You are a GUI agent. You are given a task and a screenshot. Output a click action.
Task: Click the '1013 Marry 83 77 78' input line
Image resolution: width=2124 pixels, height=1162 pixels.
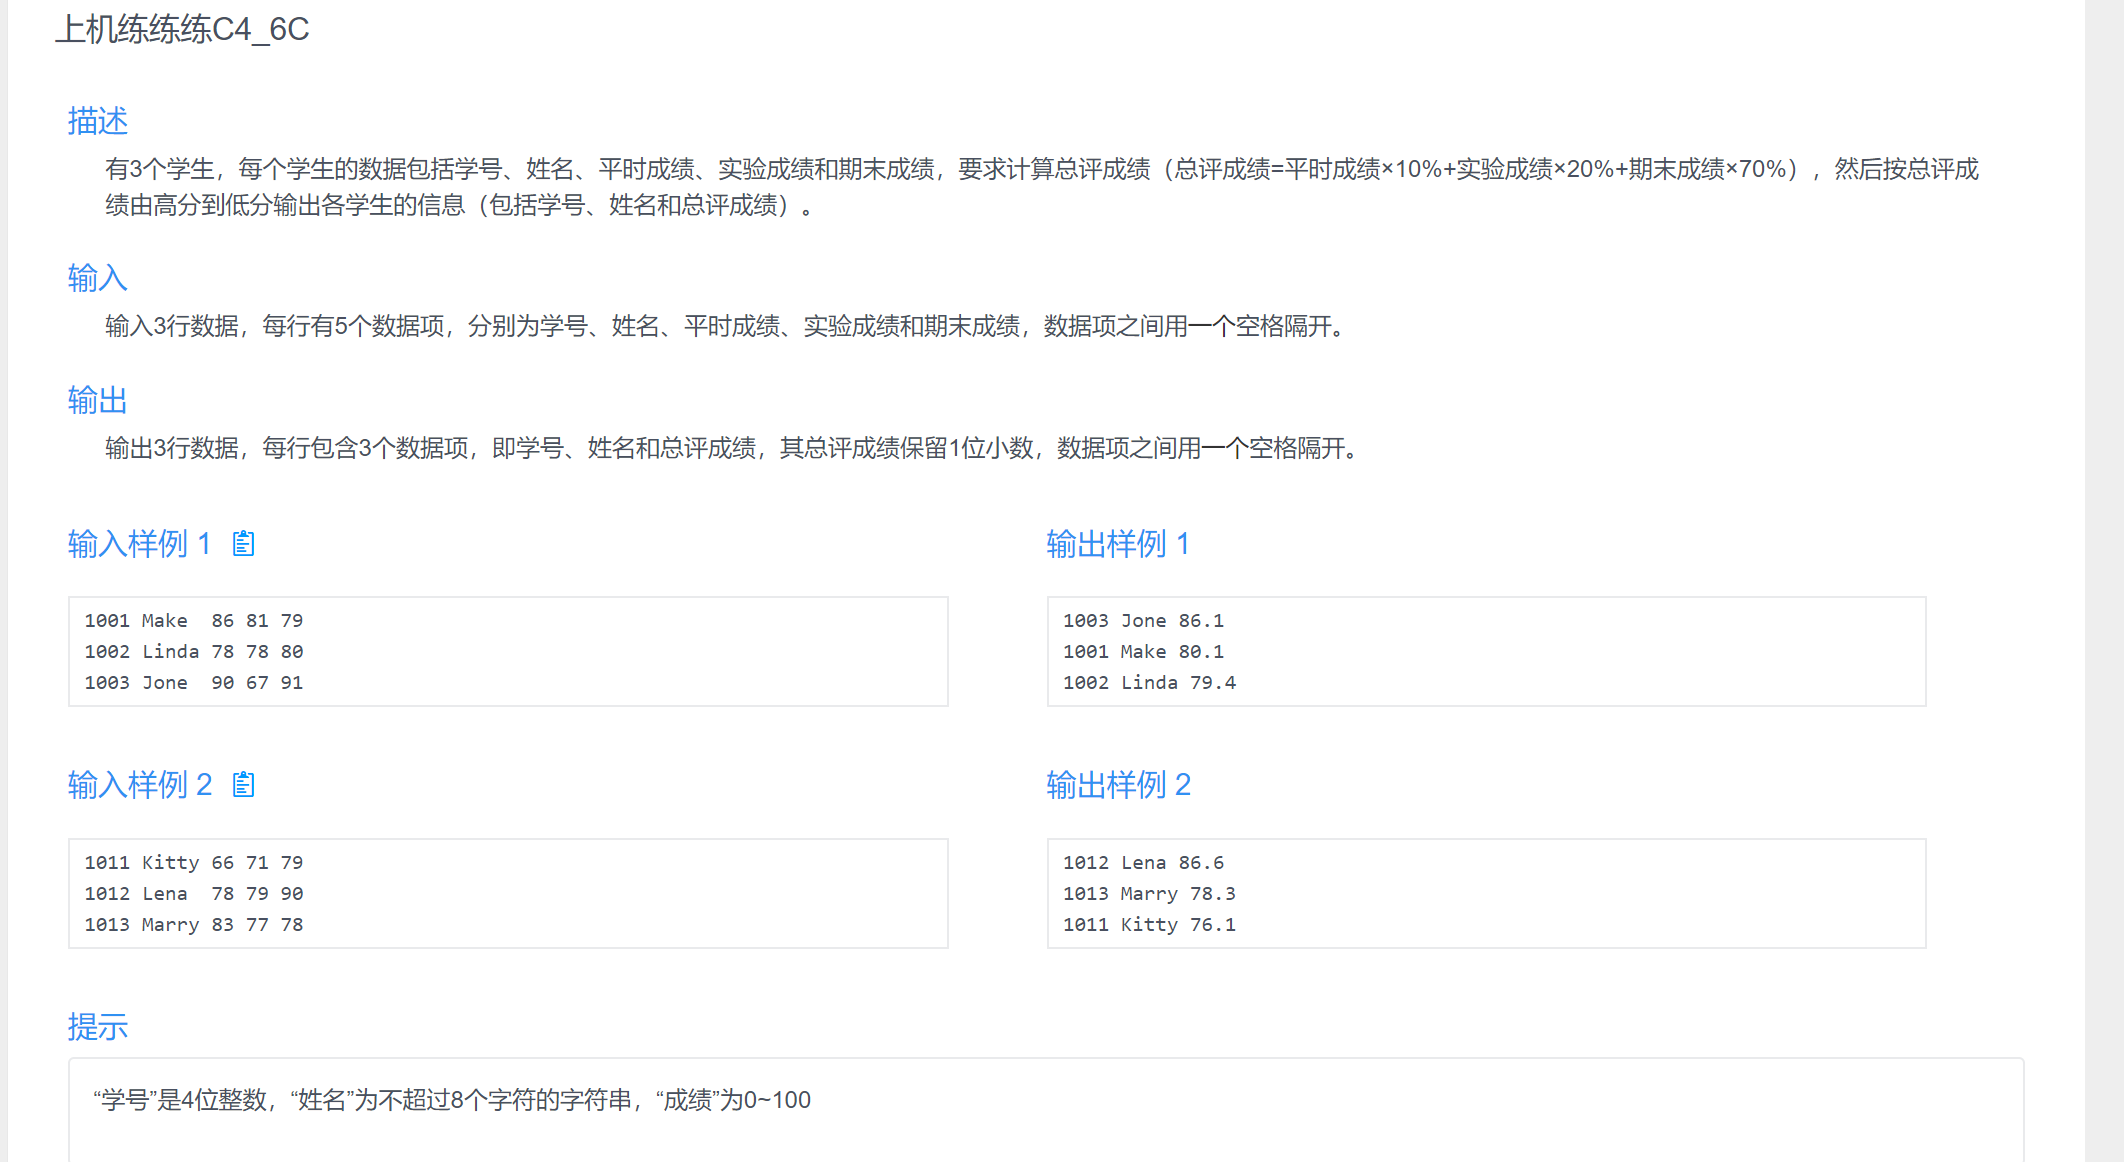click(x=193, y=925)
